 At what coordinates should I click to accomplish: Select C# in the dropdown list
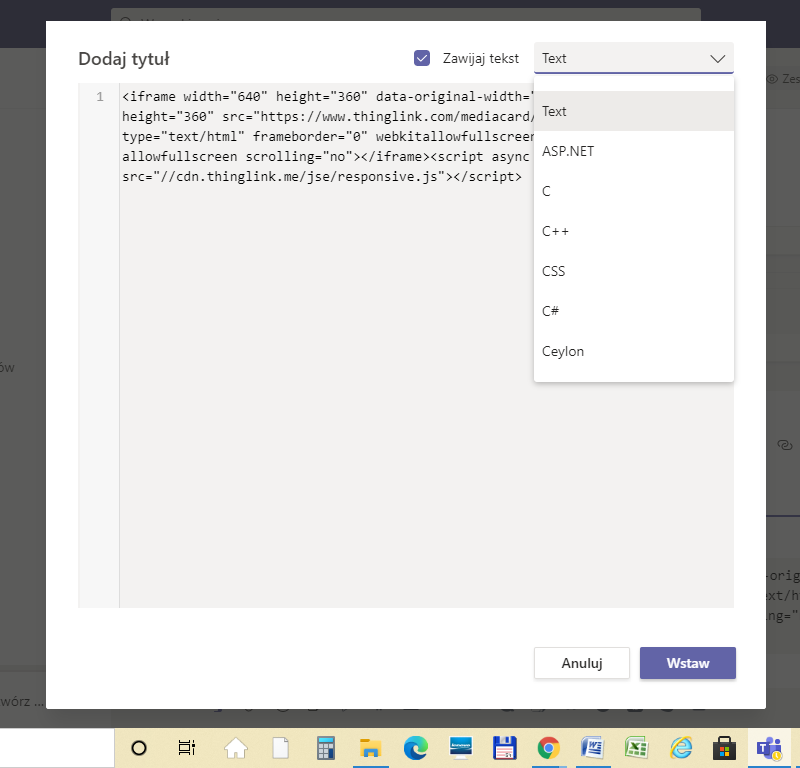click(633, 311)
